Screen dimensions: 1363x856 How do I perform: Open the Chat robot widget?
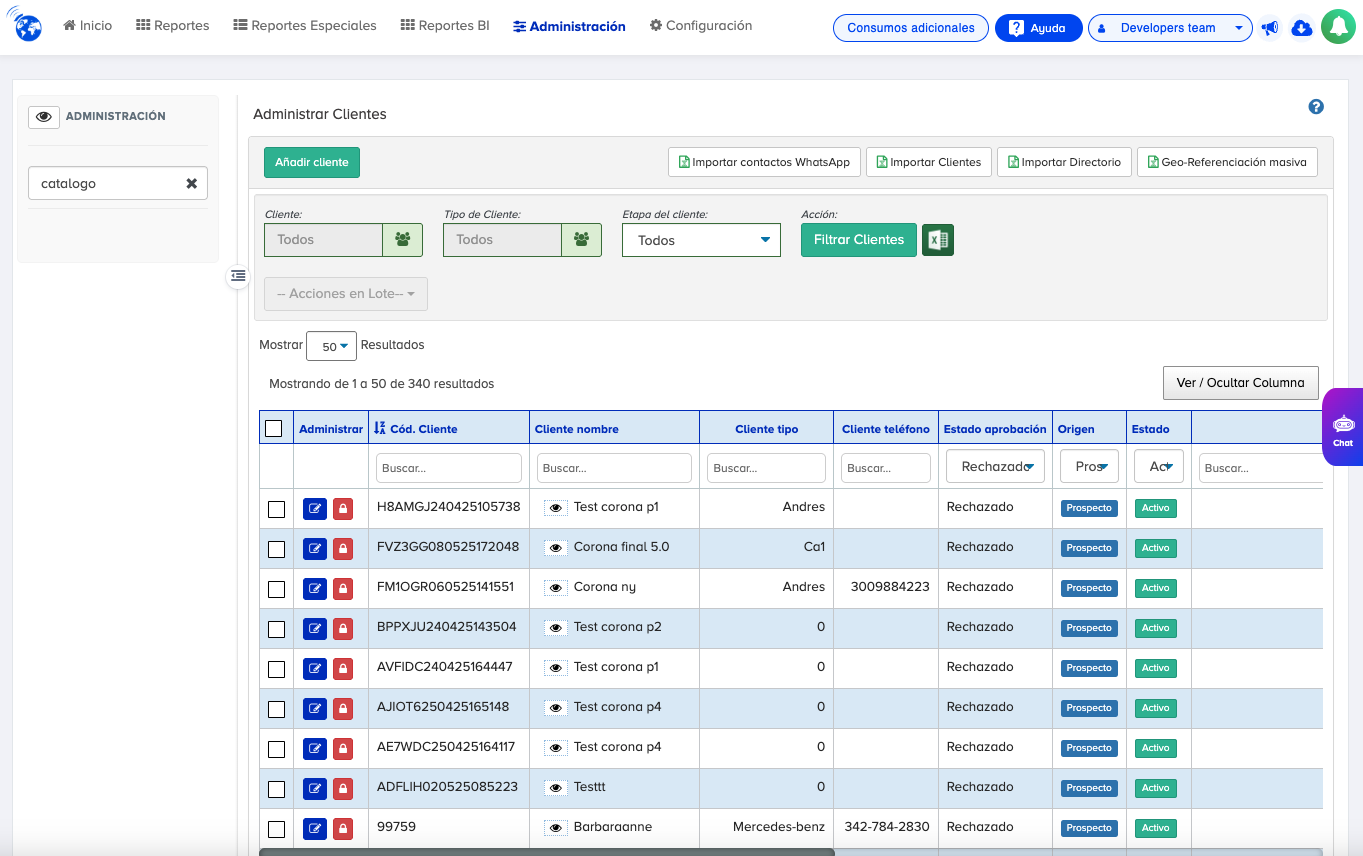click(1342, 428)
